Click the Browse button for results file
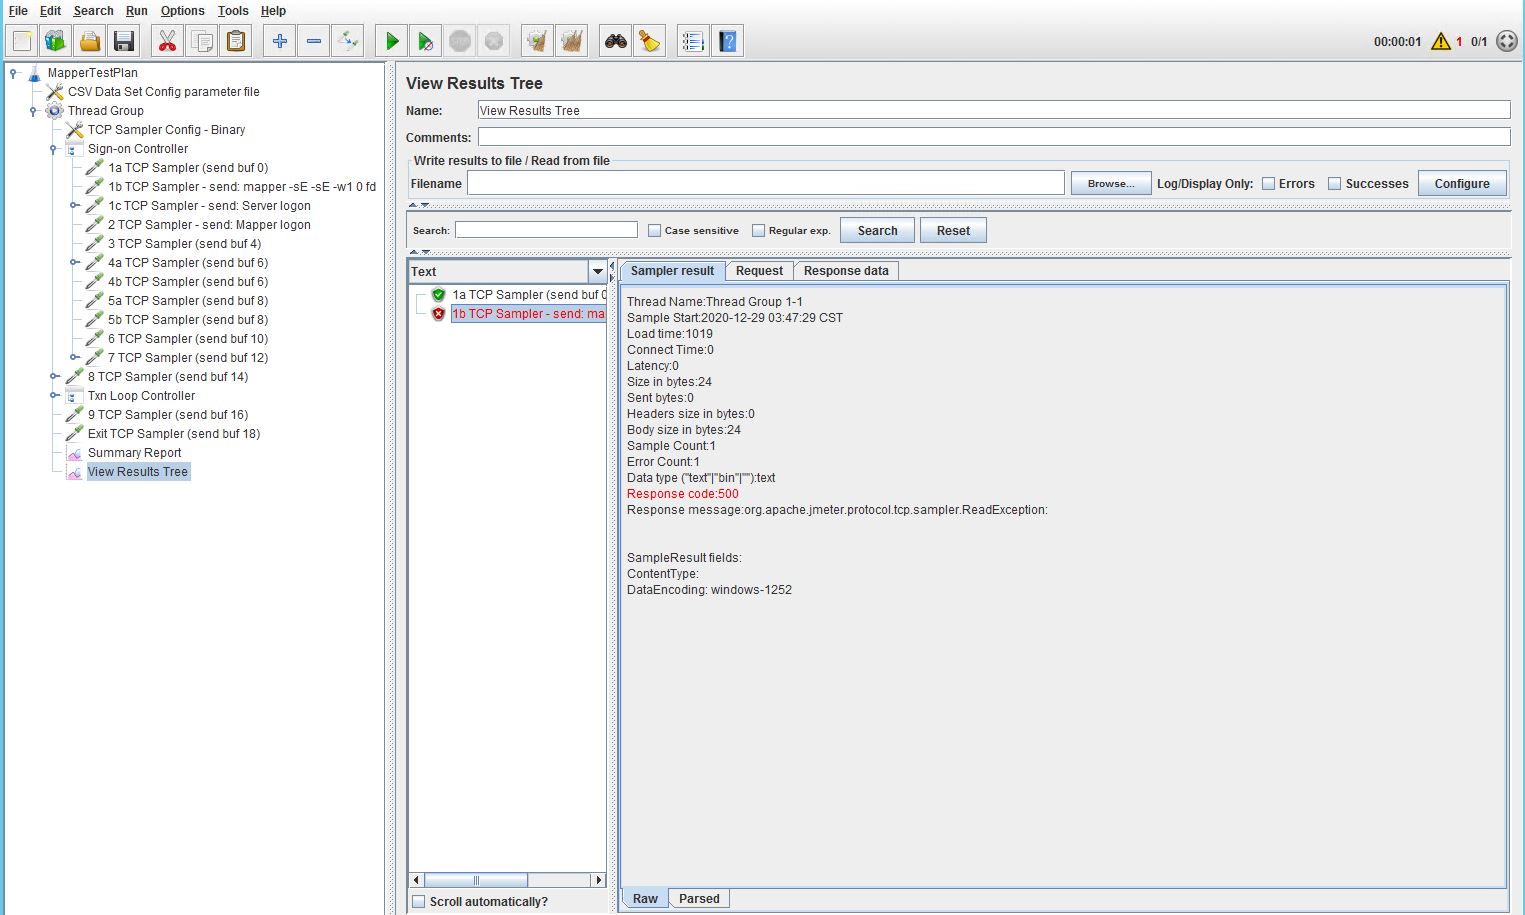This screenshot has height=915, width=1525. pyautogui.click(x=1110, y=183)
